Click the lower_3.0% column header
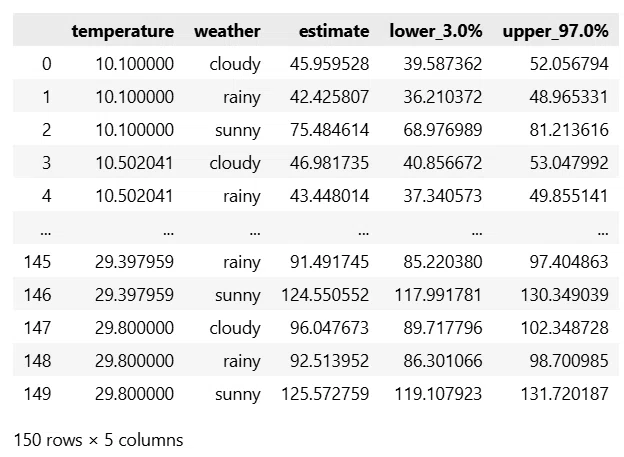Viewport: 624px width, 457px height. tap(436, 31)
